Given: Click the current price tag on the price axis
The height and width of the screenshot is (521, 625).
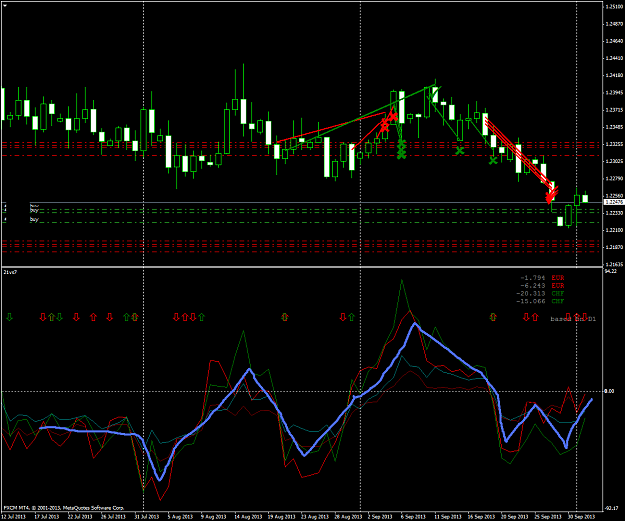Looking at the screenshot, I should [614, 203].
